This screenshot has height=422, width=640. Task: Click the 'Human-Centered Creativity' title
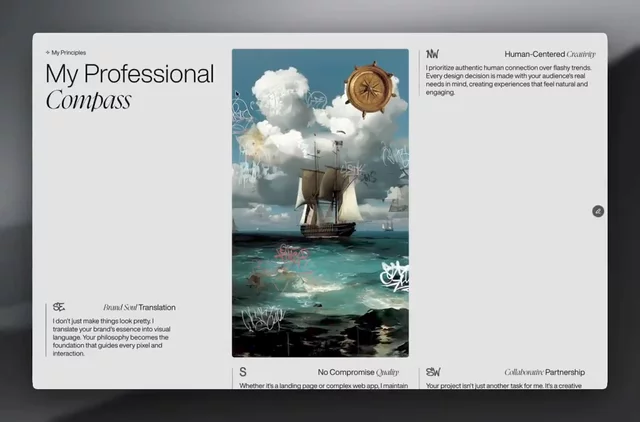[x=550, y=54]
